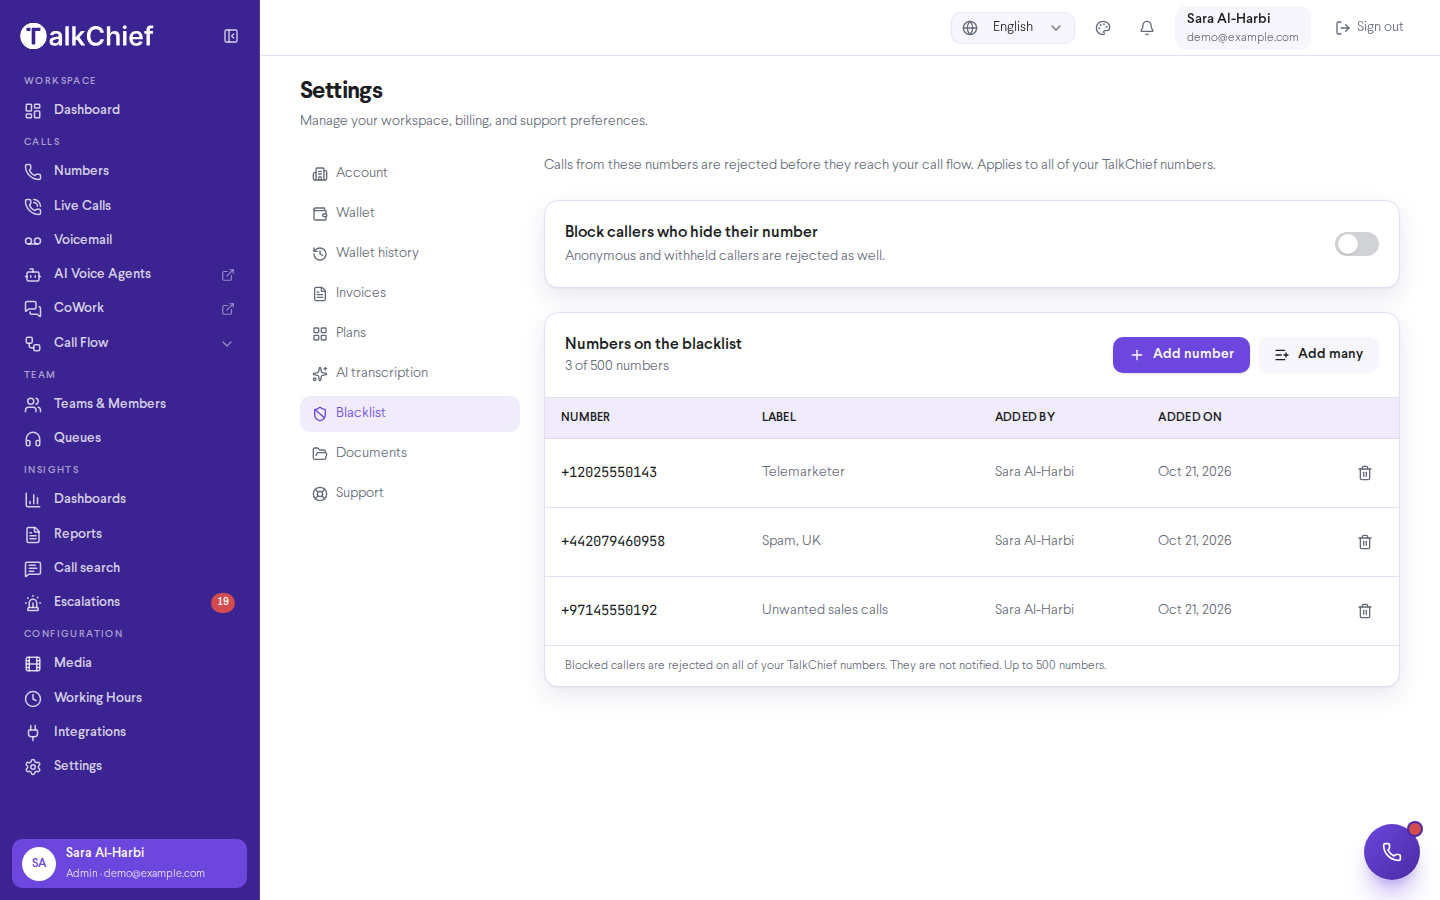Select the Blacklist settings tab
This screenshot has height=900, width=1440.
(x=410, y=413)
